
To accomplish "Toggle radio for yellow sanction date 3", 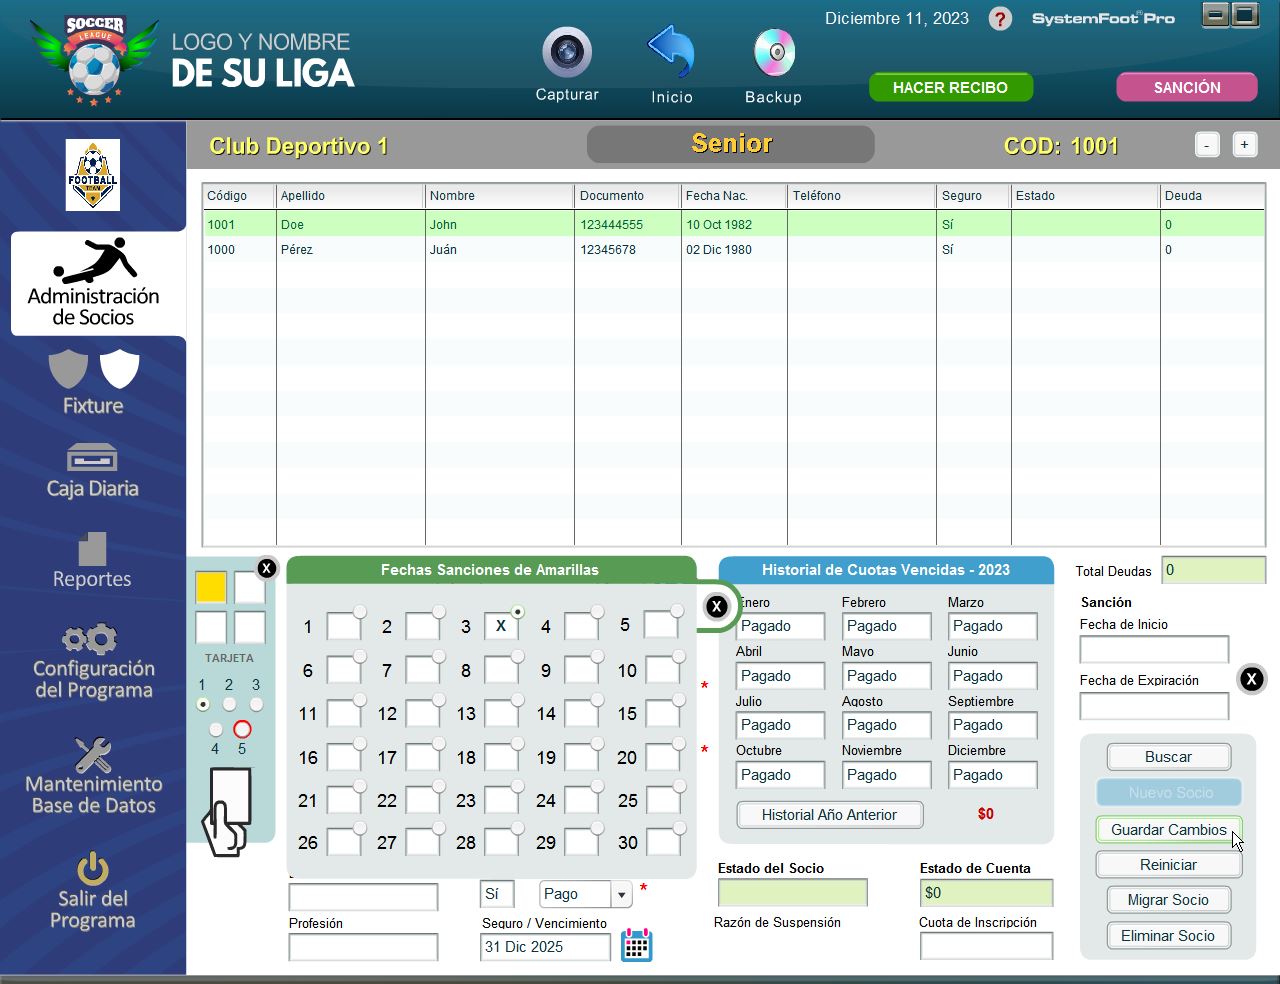I will [x=518, y=611].
